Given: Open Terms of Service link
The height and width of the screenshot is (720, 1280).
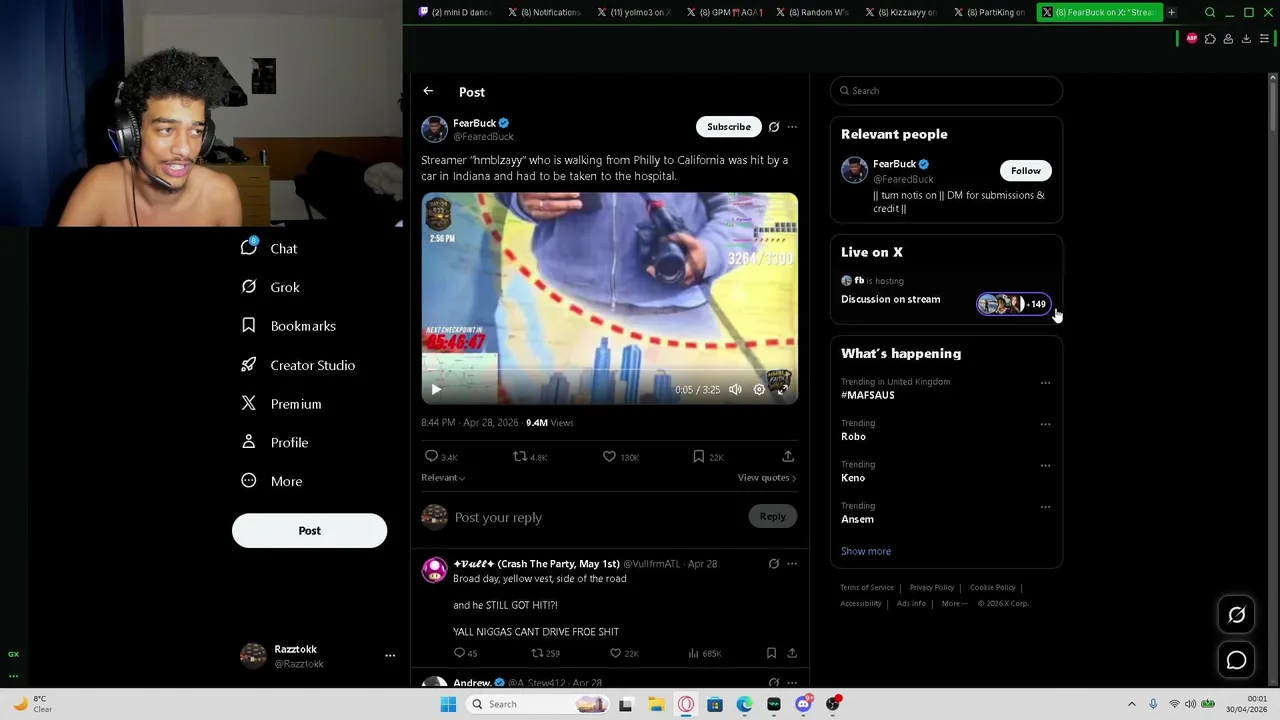Looking at the screenshot, I should pos(867,587).
